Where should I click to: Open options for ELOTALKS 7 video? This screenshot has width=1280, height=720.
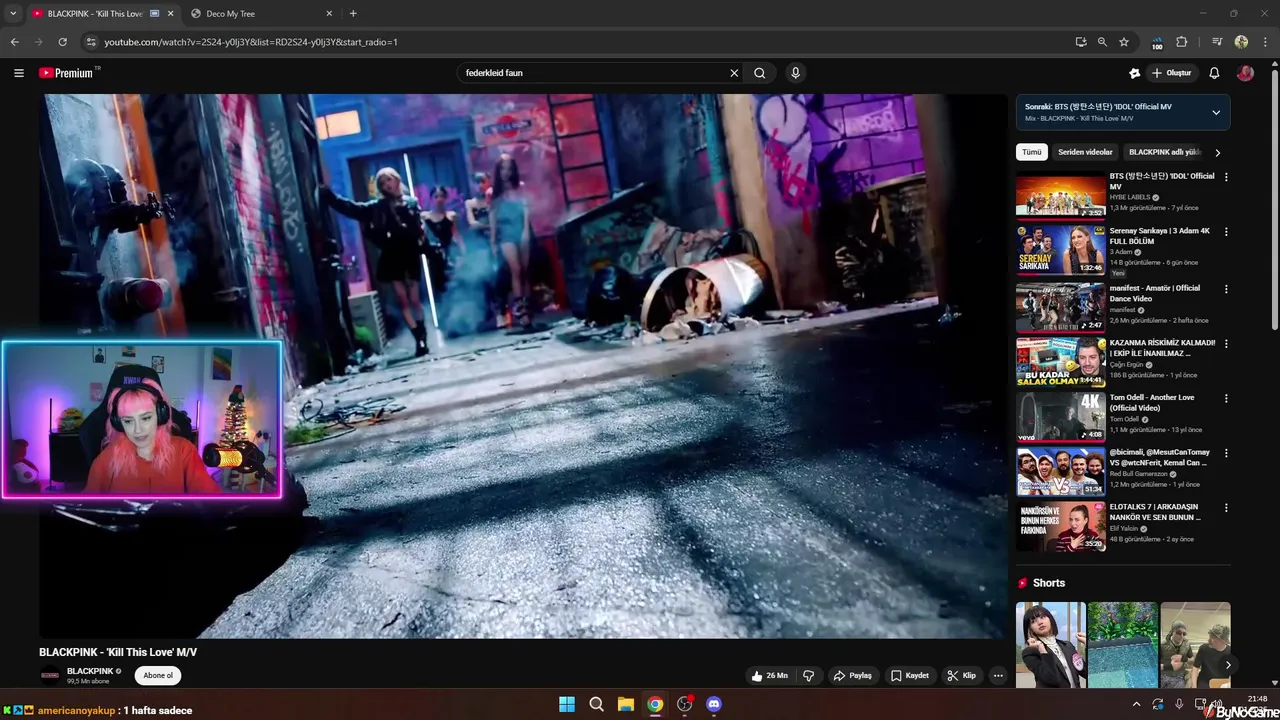[x=1226, y=508]
